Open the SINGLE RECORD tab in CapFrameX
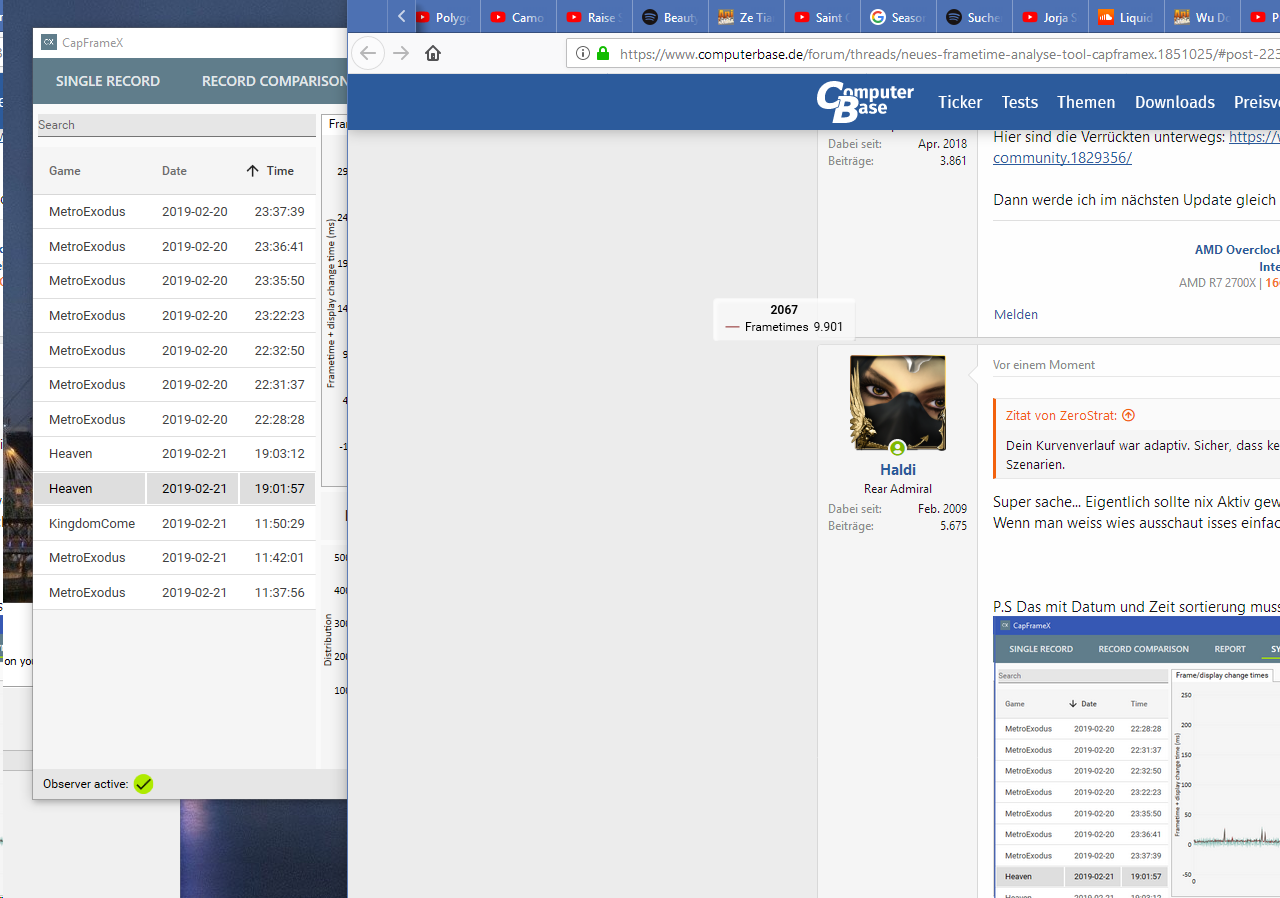 coord(108,81)
